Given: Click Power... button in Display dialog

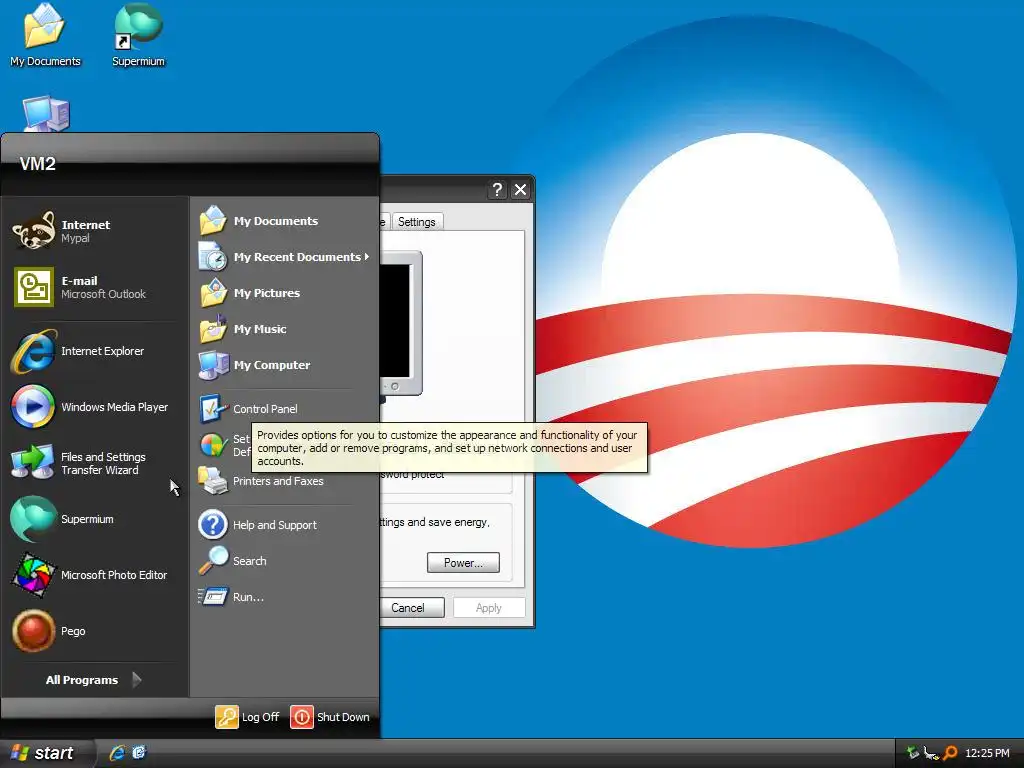Looking at the screenshot, I should point(463,563).
